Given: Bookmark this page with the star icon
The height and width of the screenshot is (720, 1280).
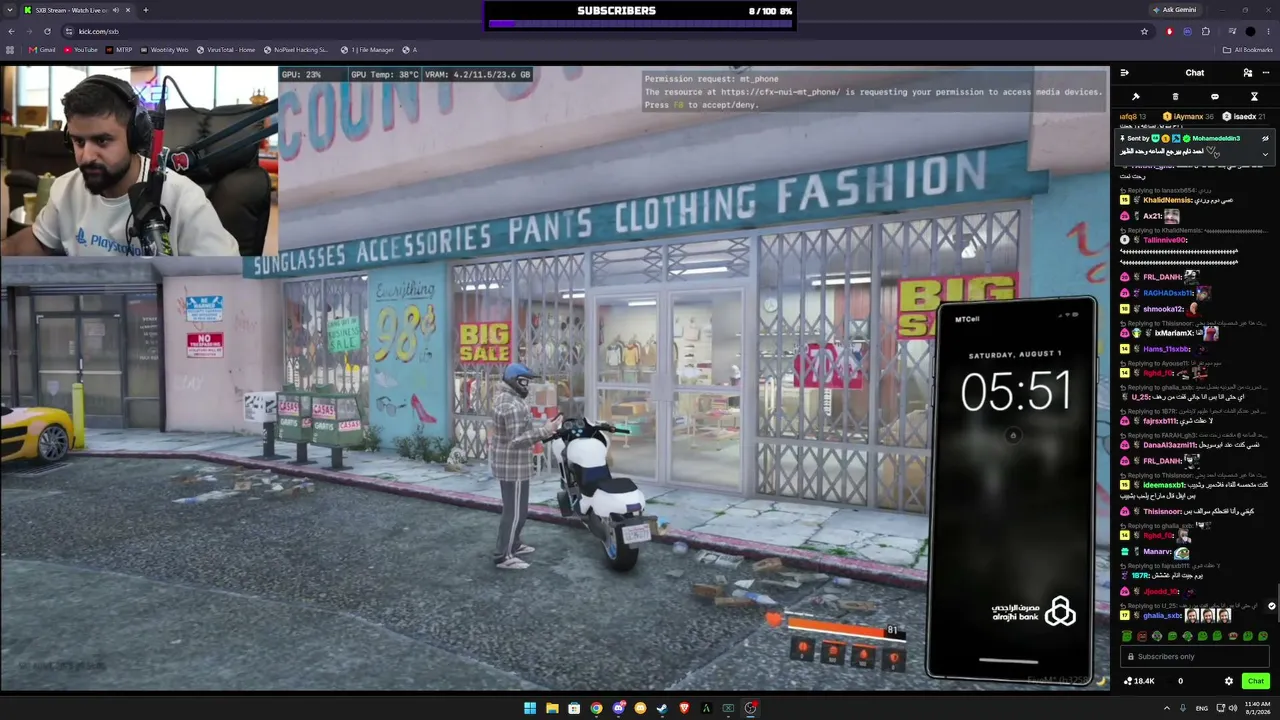Looking at the screenshot, I should (x=1144, y=31).
